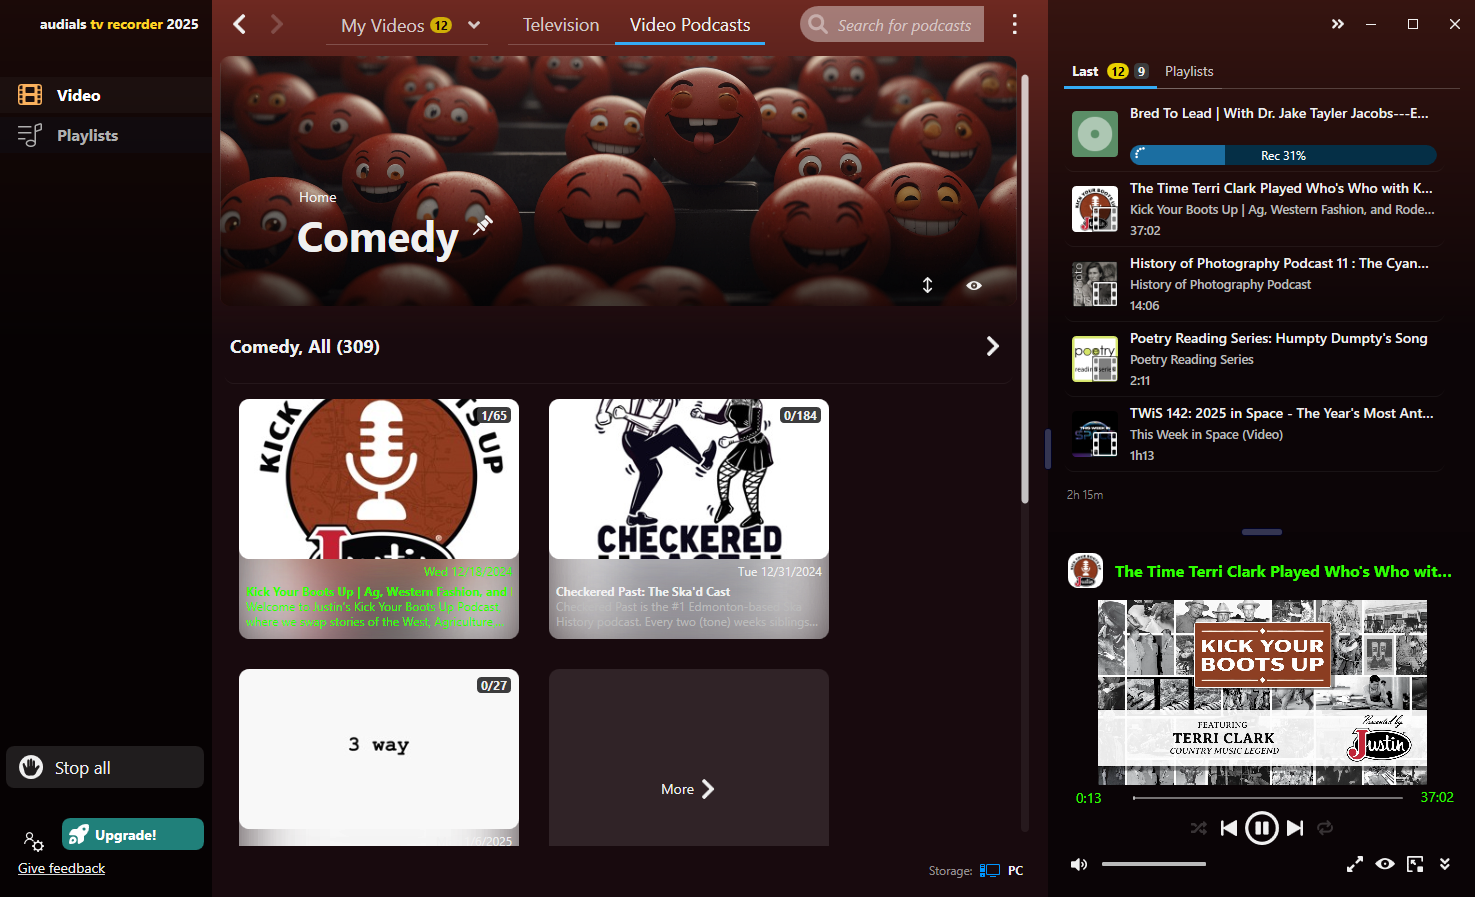Viewport: 1475px width, 897px height.
Task: Detach player into separate window
Action: tap(1415, 864)
